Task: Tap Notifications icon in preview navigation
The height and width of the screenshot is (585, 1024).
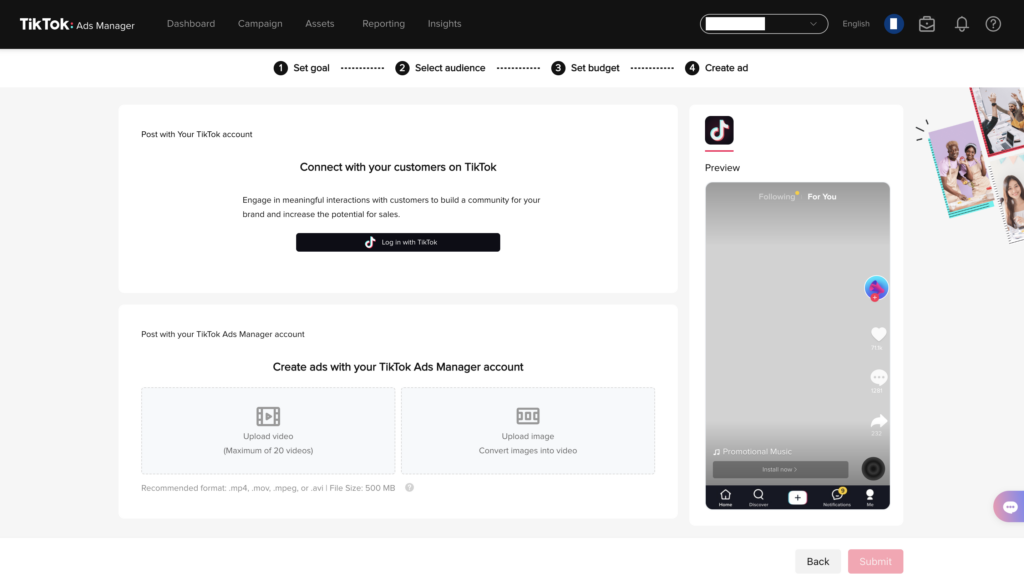Action: point(837,498)
